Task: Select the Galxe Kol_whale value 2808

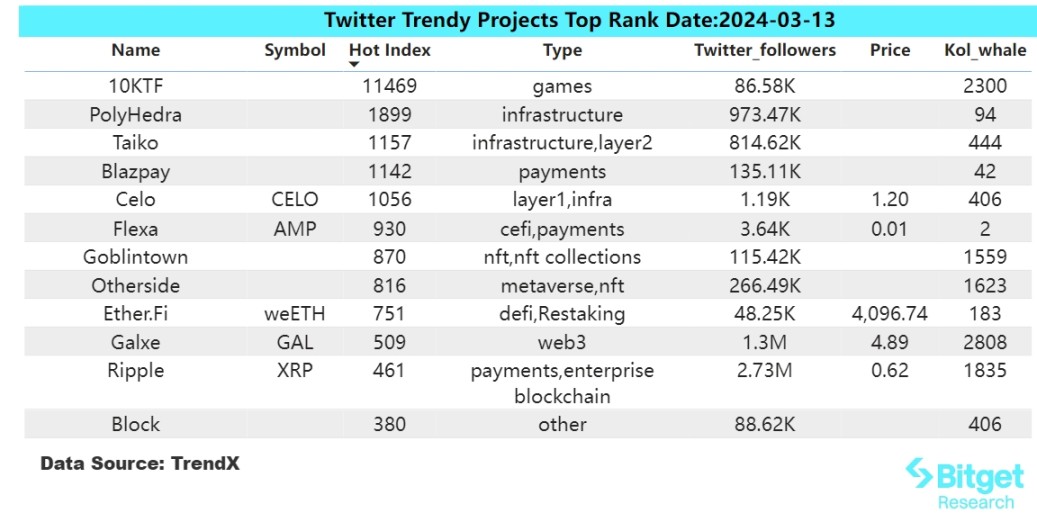Action: [985, 342]
